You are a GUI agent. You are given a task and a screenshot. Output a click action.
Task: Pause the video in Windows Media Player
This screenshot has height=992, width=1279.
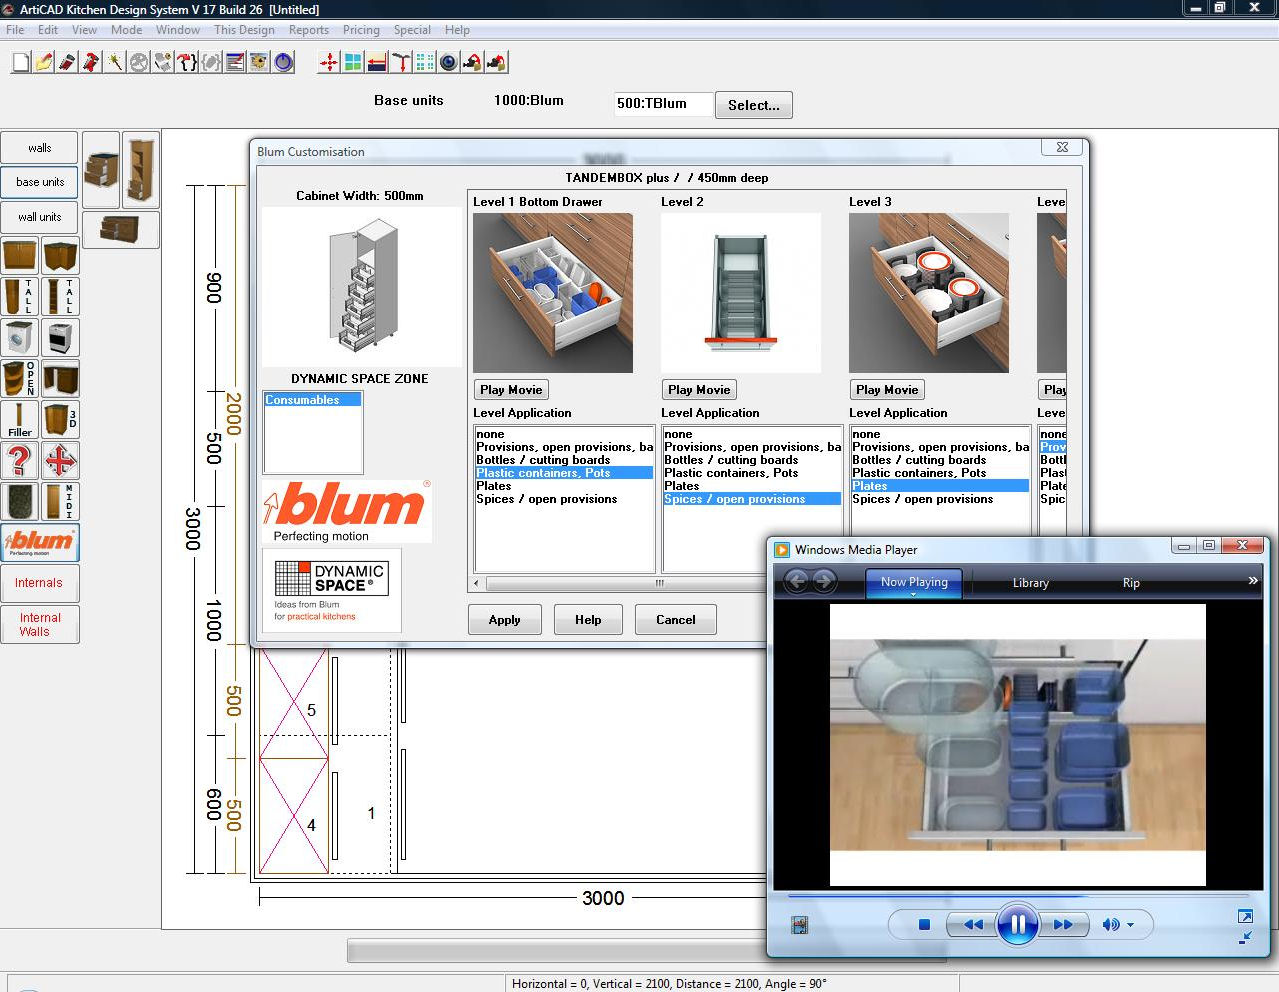click(x=1017, y=924)
